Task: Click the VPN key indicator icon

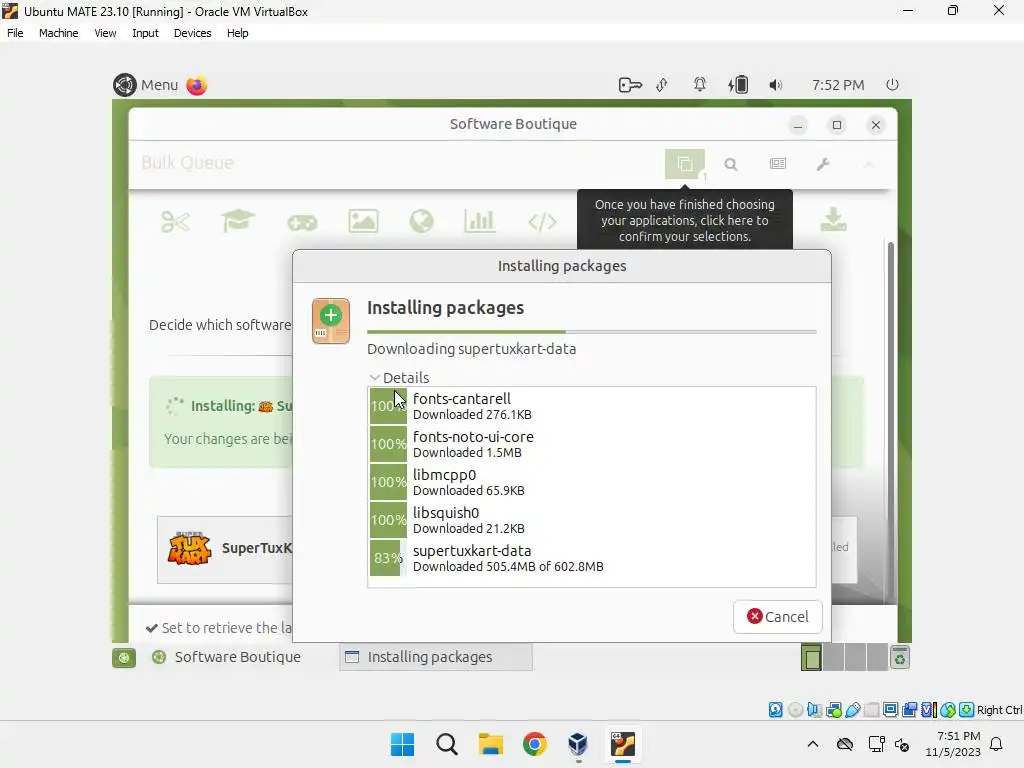Action: pos(630,85)
